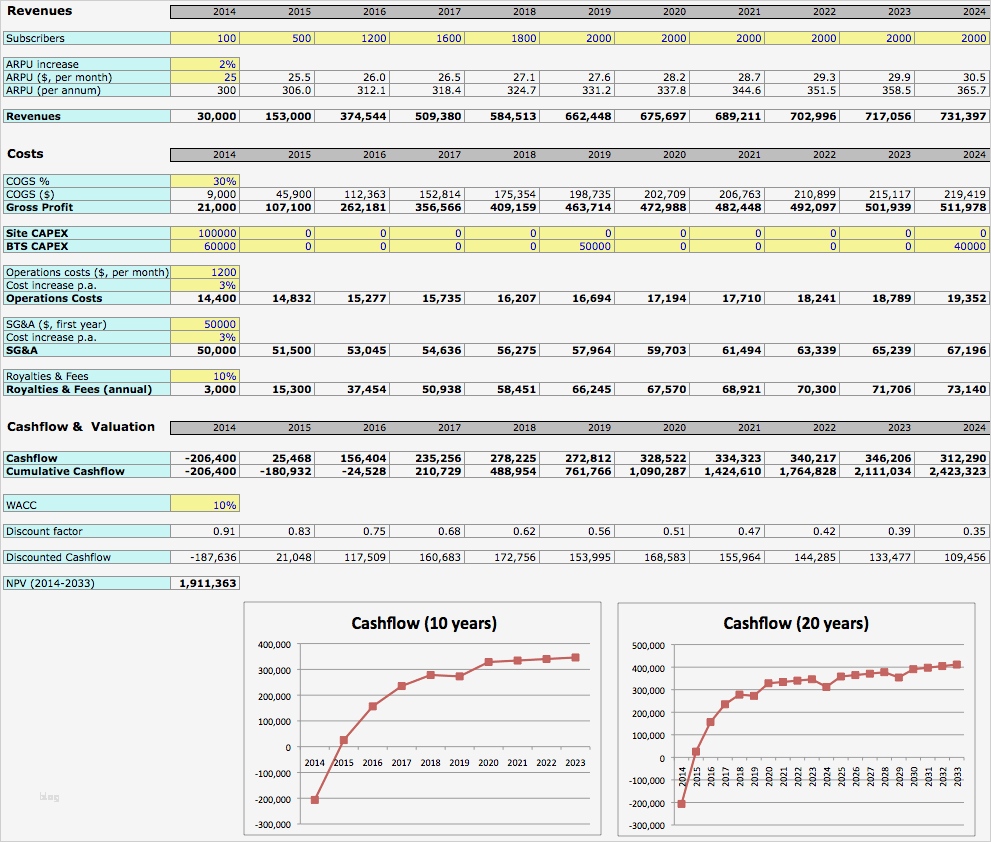This screenshot has width=991, height=842.
Task: Select the 2014 Subscribers cell showing 100
Action: pos(205,38)
